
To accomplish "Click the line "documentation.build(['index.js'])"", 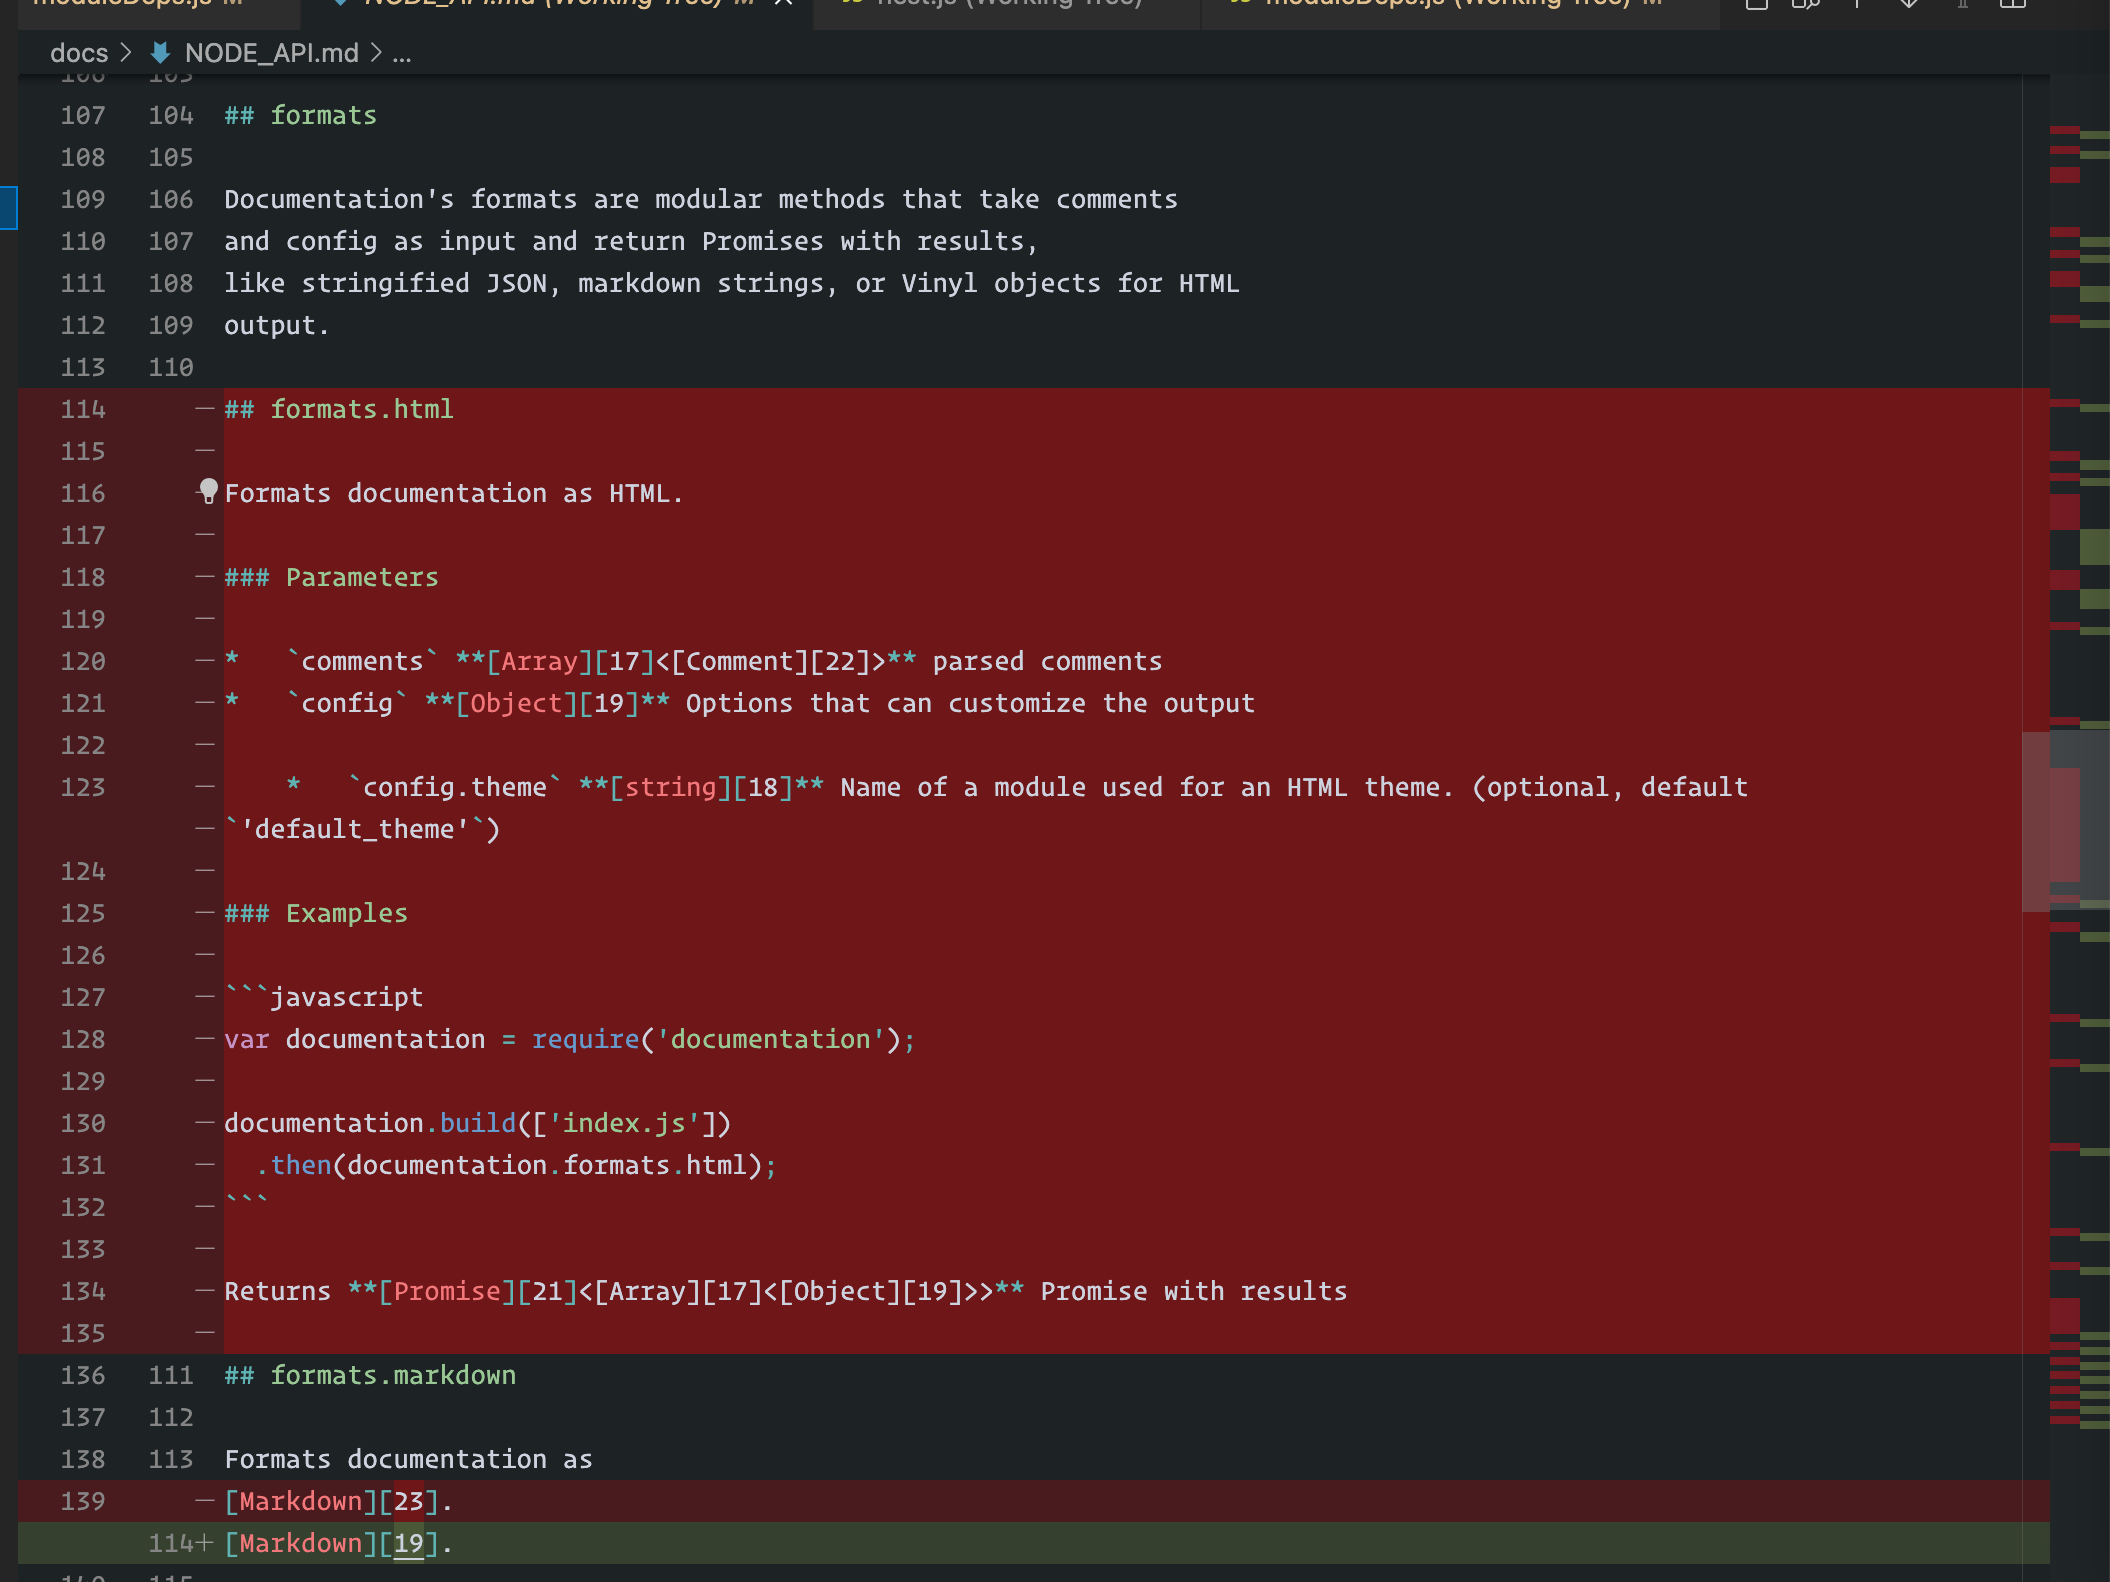I will [478, 1123].
